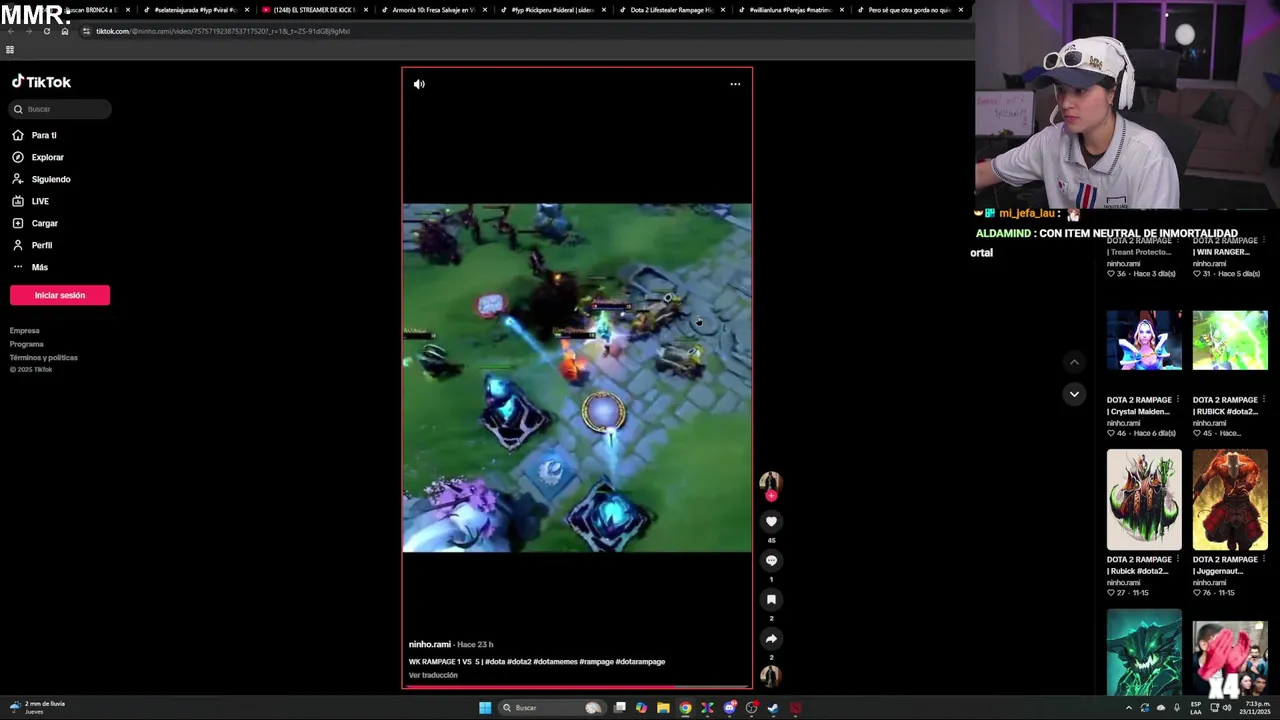This screenshot has height=720, width=1280.
Task: Save video with the bookmark icon
Action: tap(771, 599)
